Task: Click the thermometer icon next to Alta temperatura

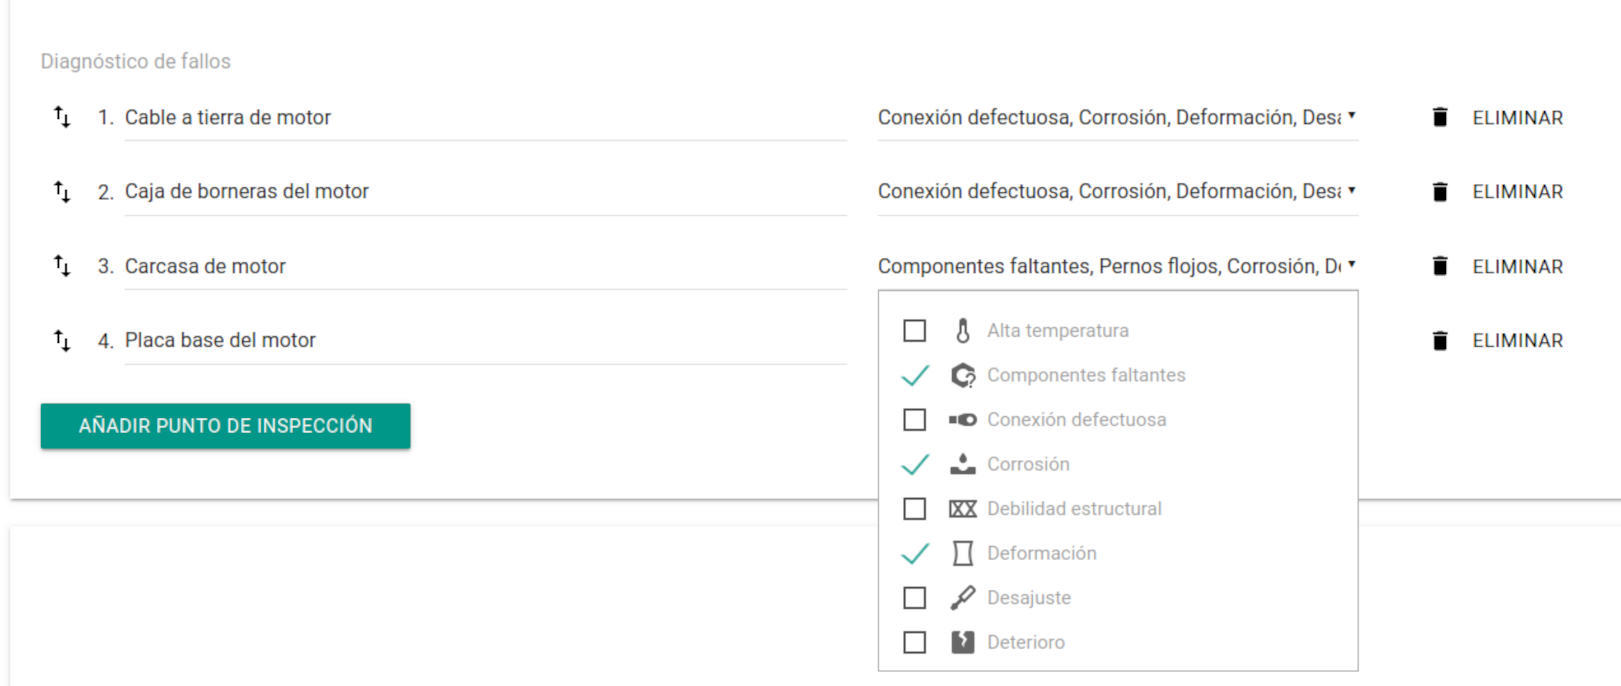Action: point(962,331)
